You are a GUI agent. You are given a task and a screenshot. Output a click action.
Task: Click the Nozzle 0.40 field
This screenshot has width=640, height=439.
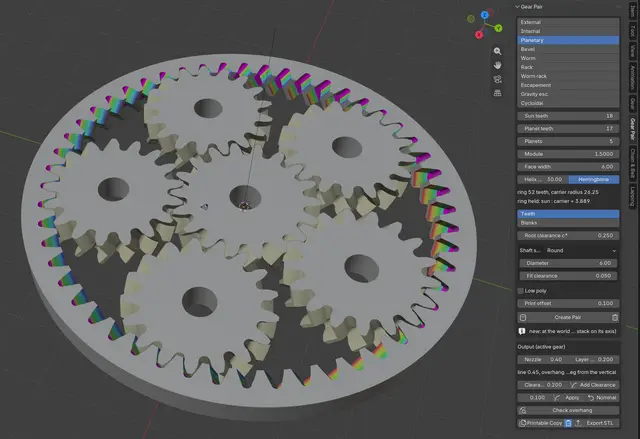coord(542,359)
